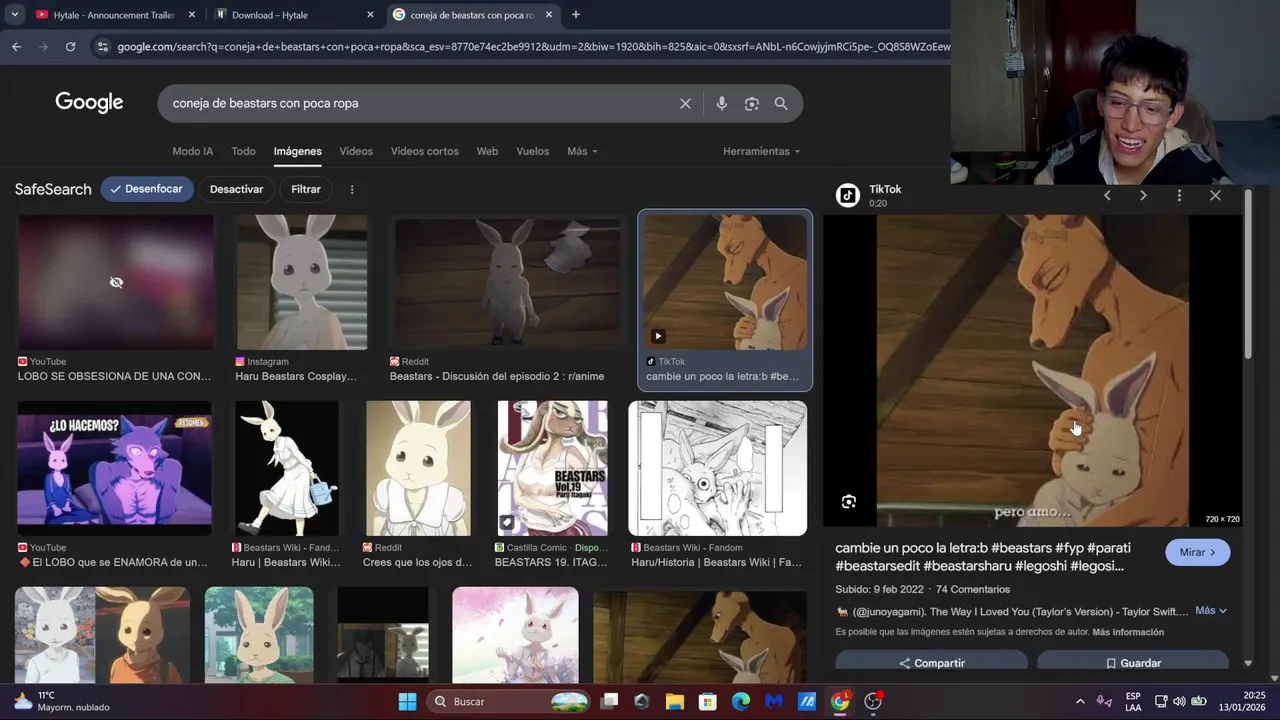Start voice search with microphone icon
The width and height of the screenshot is (1280, 720).
(721, 103)
